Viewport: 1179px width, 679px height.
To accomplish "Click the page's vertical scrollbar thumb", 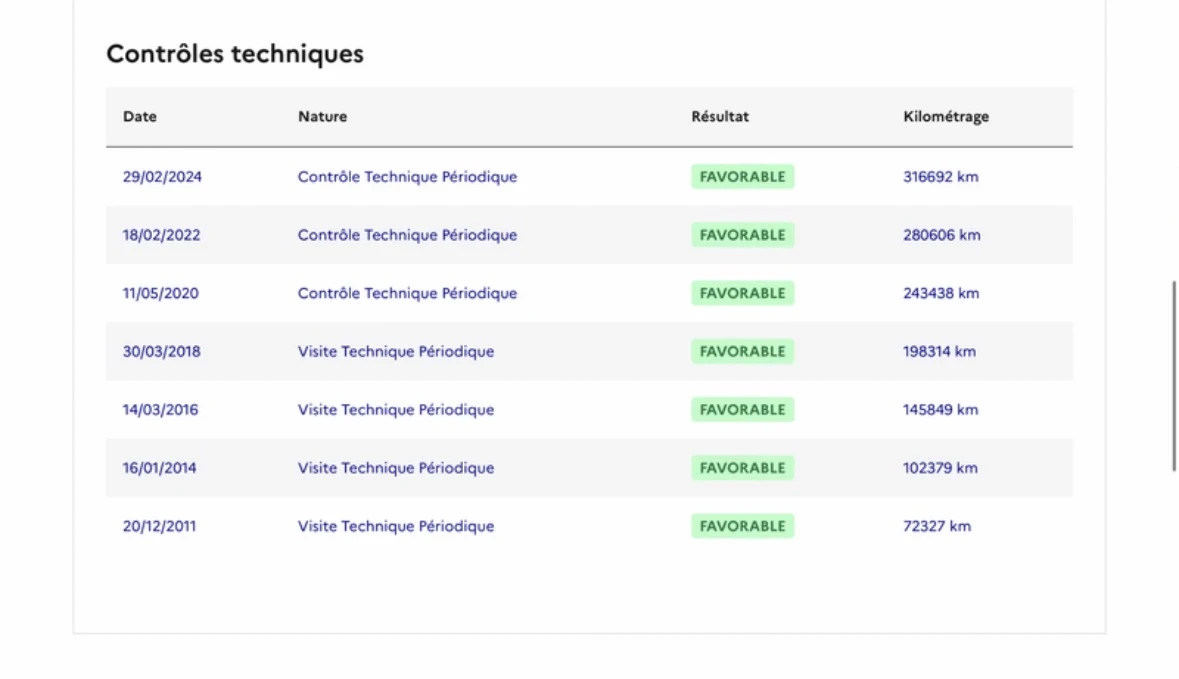I will click(1174, 375).
